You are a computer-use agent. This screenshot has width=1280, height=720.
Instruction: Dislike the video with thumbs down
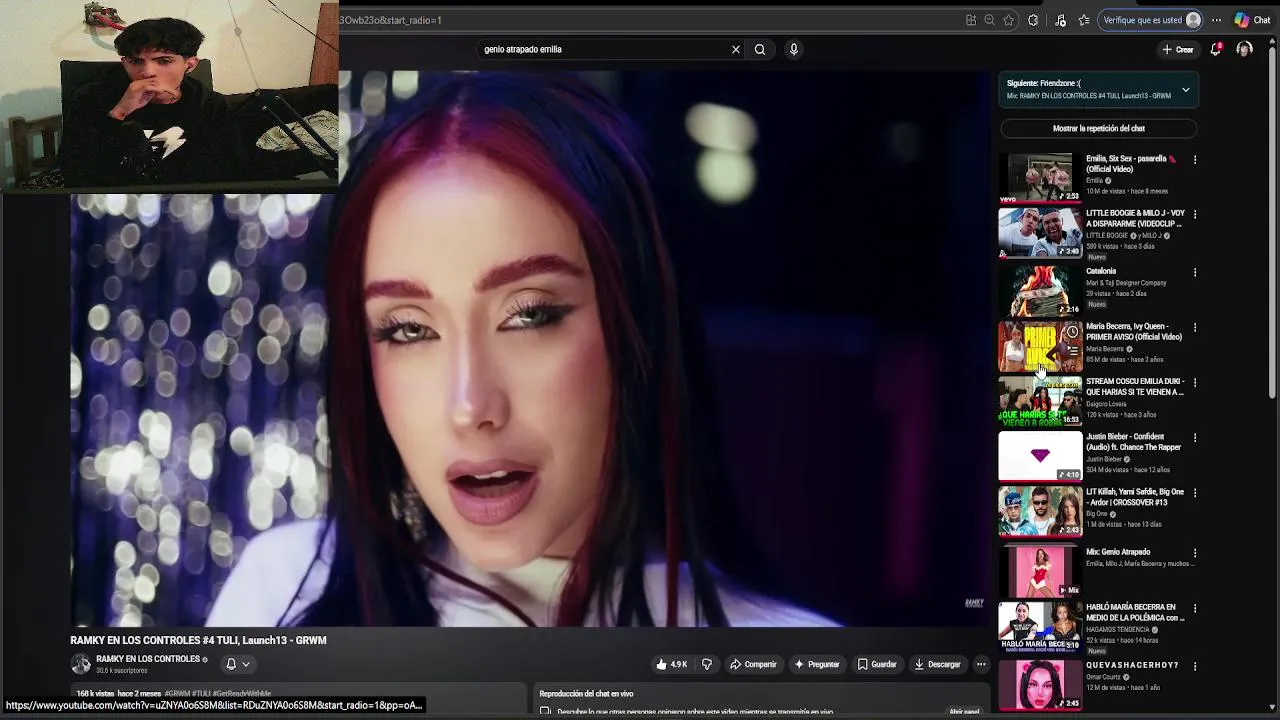pos(707,664)
